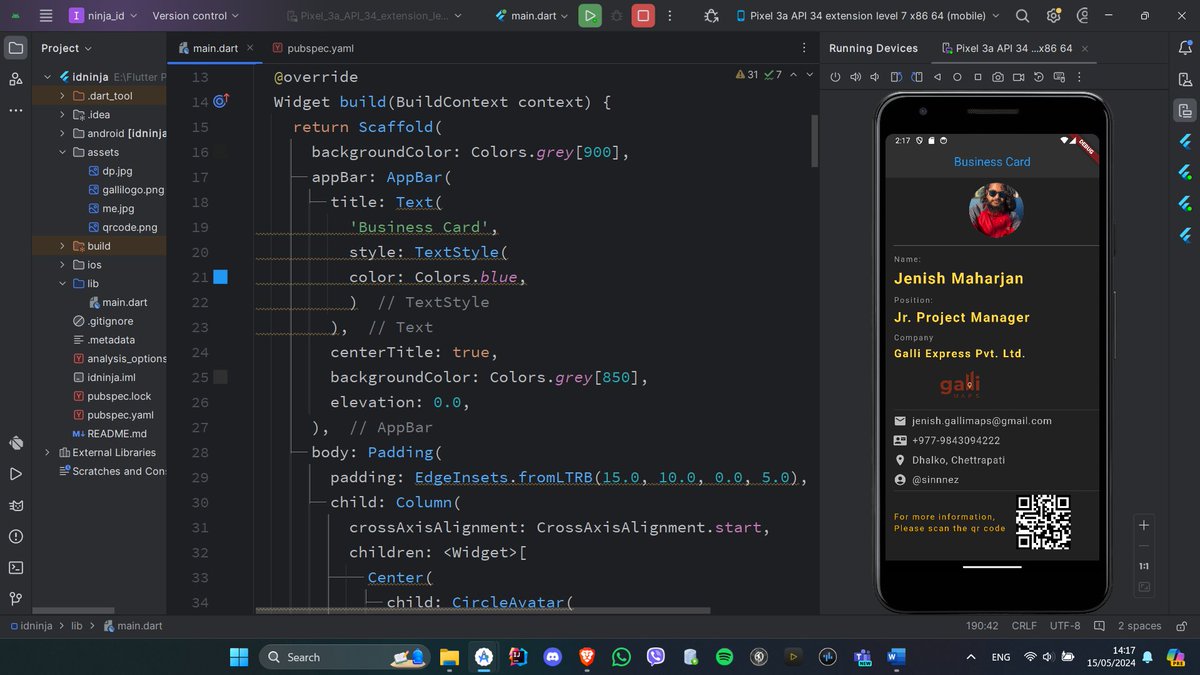Viewport: 1200px width, 675px height.
Task: Select galliogo.png file in assets
Action: (125, 190)
